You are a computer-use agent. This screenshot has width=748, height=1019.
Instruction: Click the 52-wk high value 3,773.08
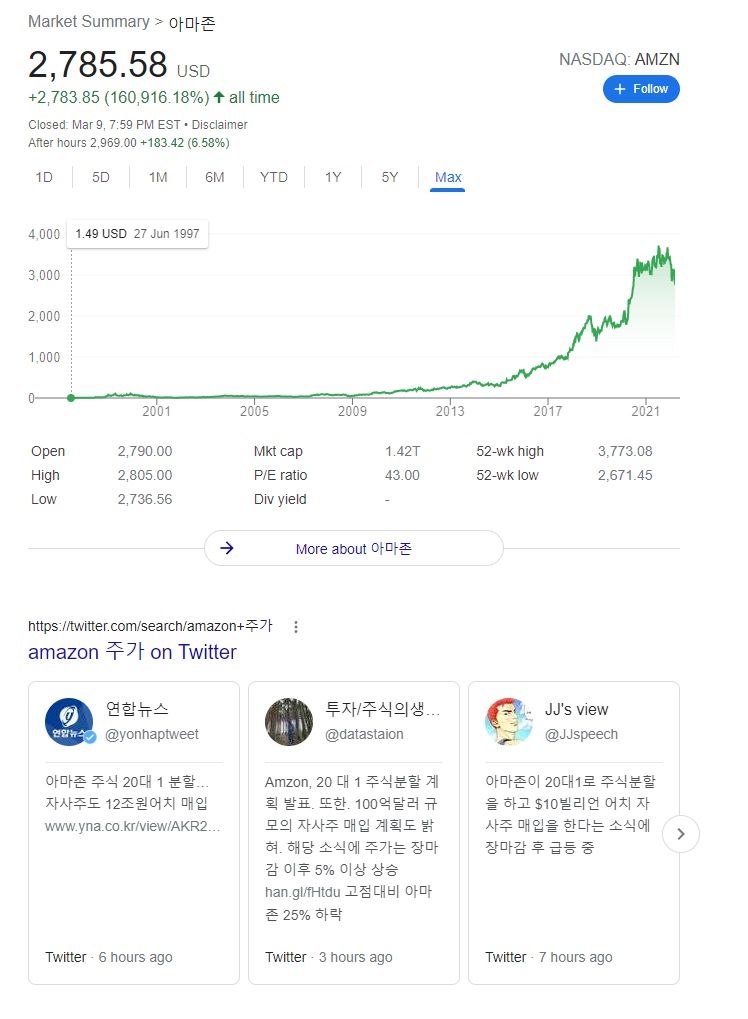click(625, 451)
